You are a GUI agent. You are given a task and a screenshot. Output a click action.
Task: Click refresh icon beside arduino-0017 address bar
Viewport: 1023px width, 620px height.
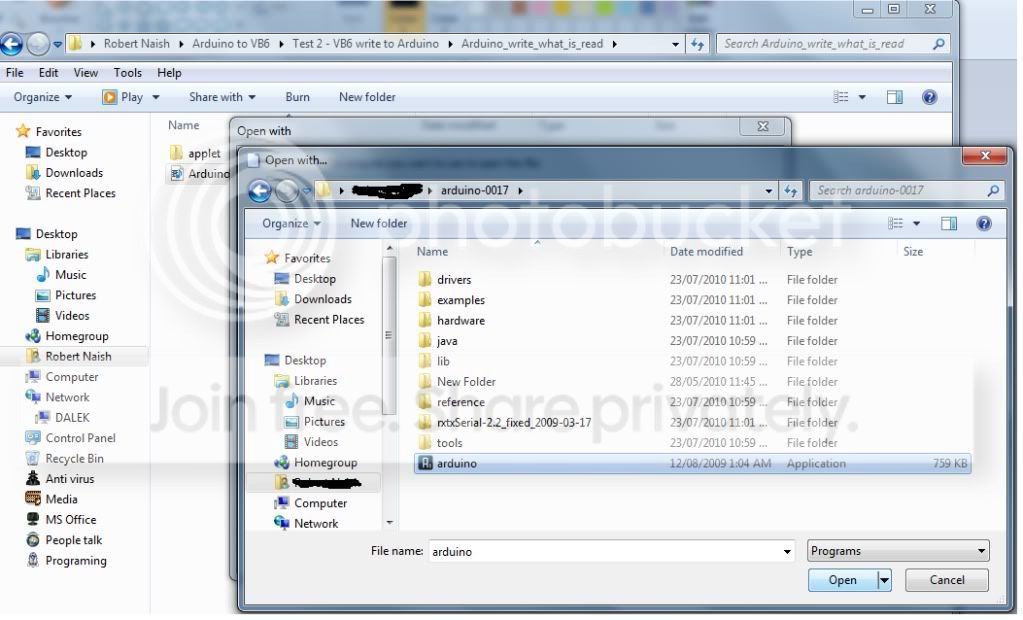coord(790,191)
